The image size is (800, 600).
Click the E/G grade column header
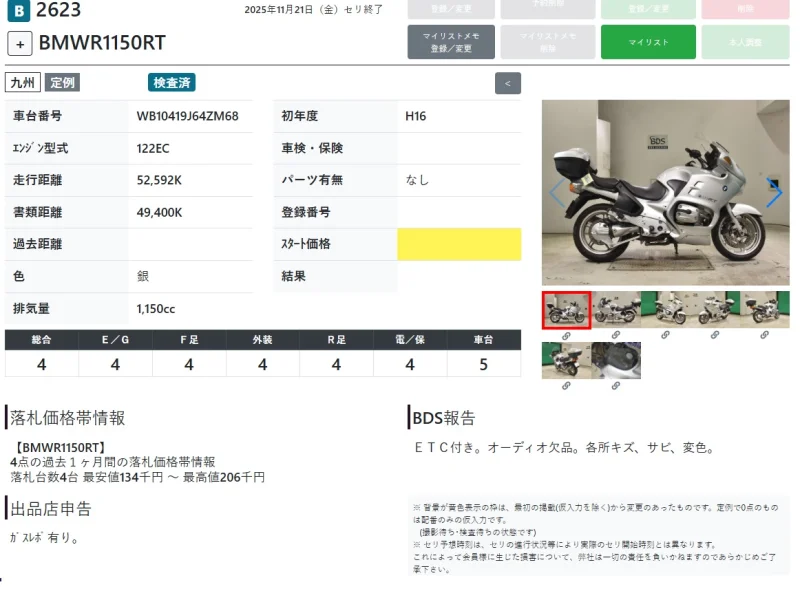(x=115, y=340)
